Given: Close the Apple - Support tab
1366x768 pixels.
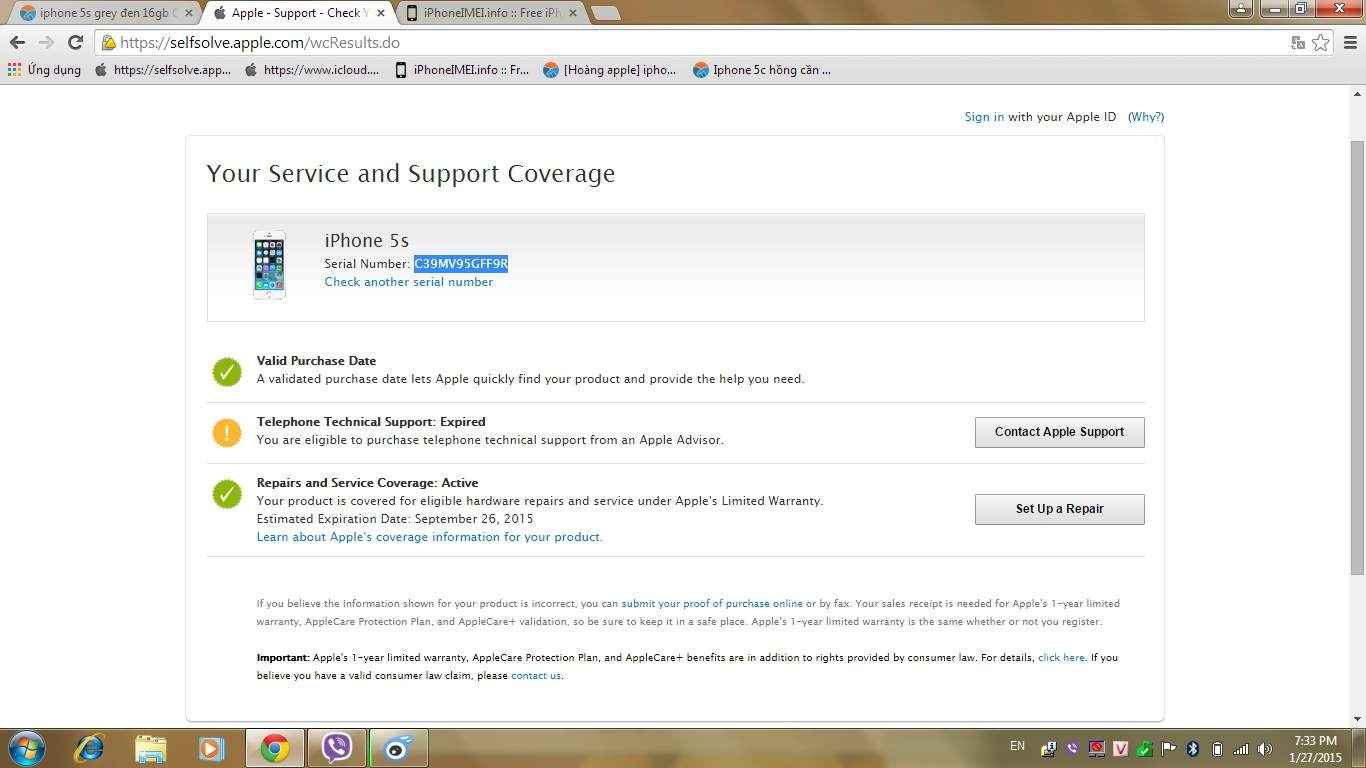Looking at the screenshot, I should 380,13.
